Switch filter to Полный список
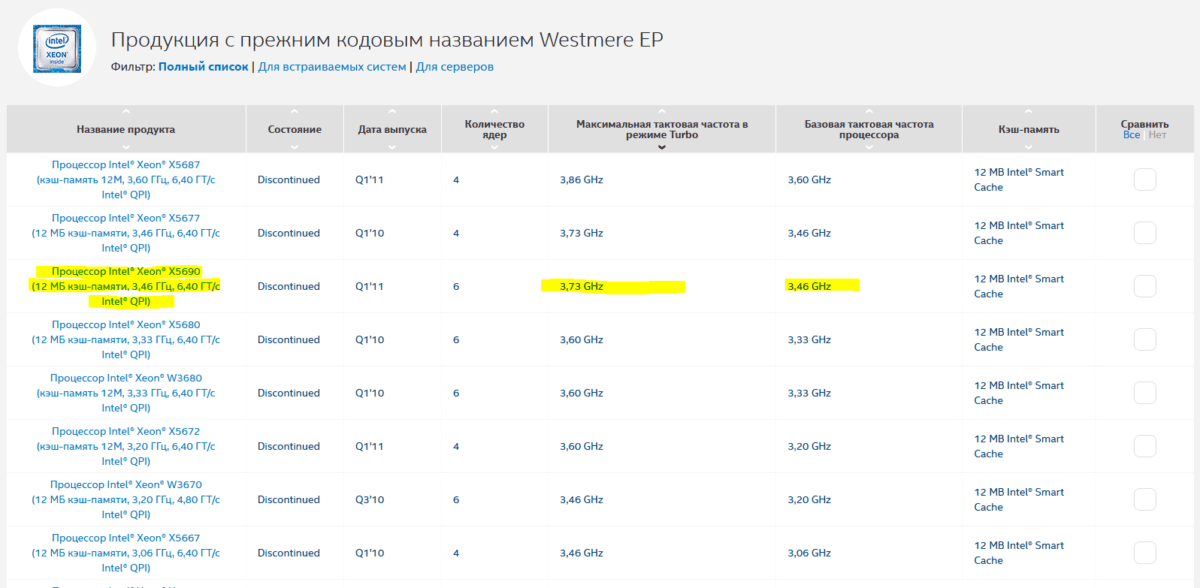The height and width of the screenshot is (588, 1200). pyautogui.click(x=203, y=67)
